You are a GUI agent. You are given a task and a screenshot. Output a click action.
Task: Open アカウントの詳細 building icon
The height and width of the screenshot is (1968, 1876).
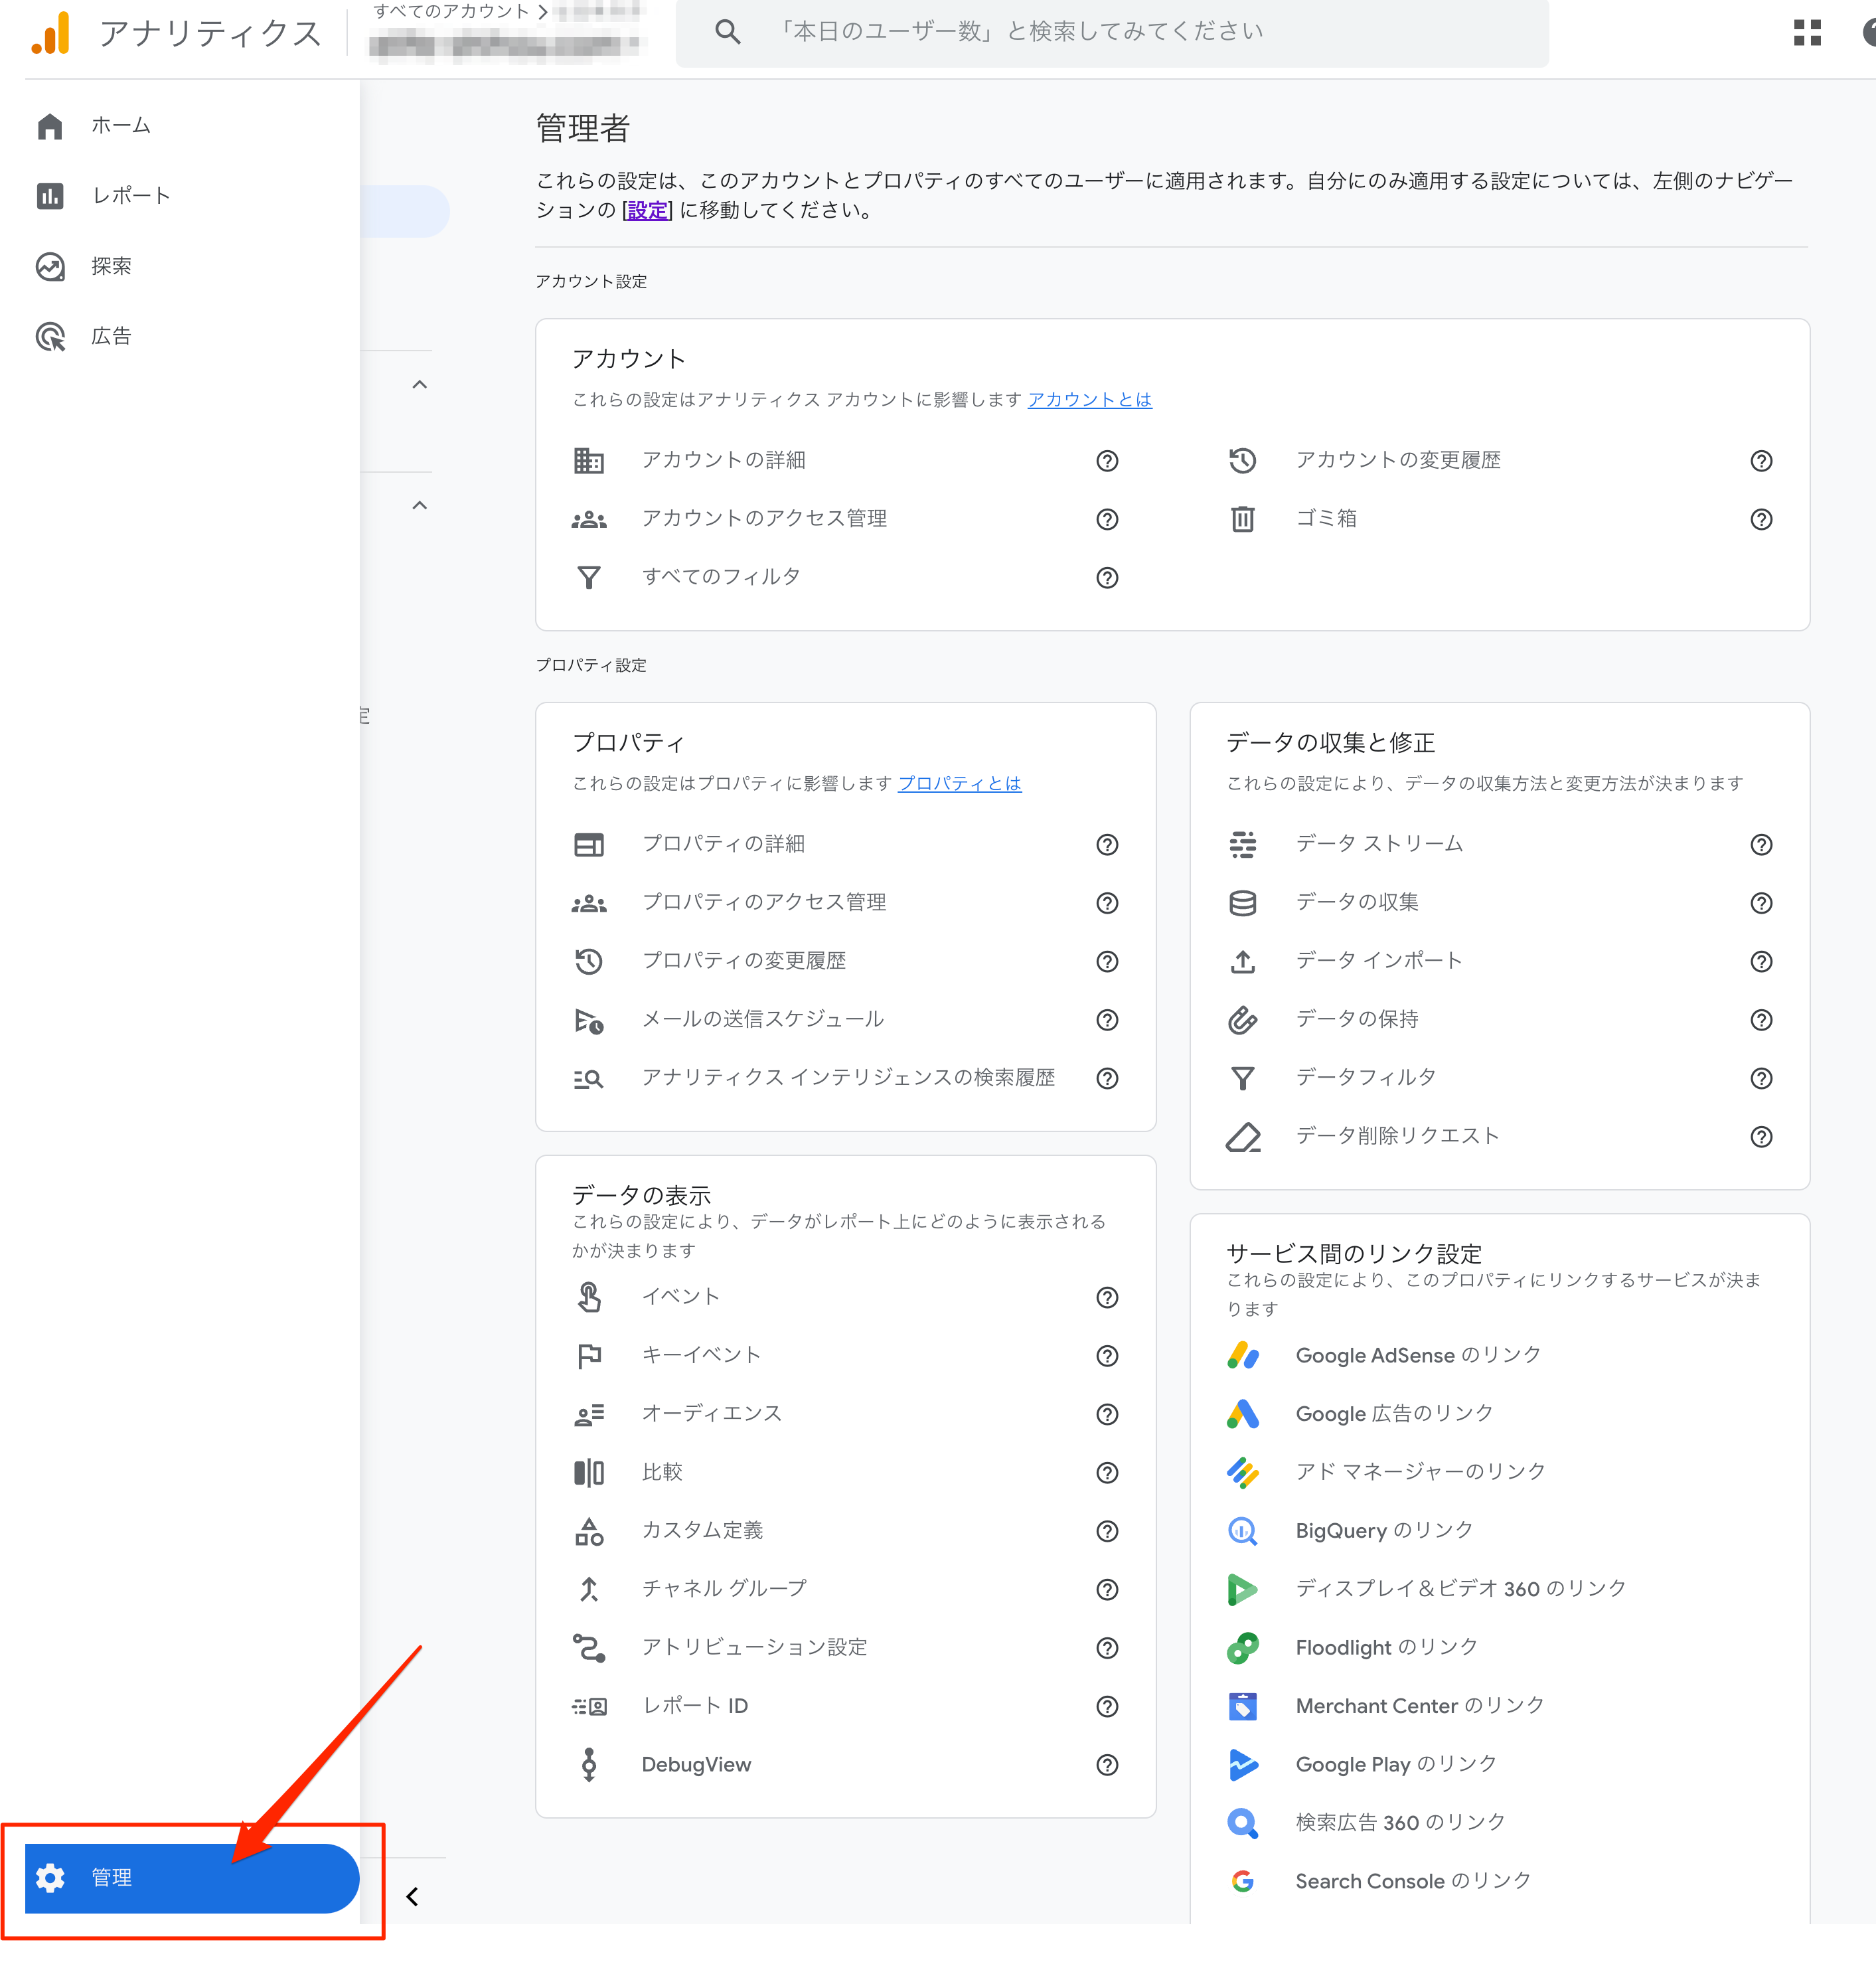tap(589, 461)
